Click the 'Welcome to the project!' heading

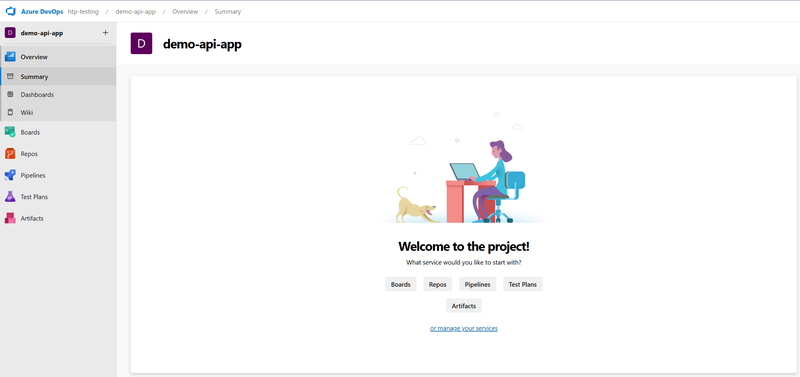(x=464, y=246)
